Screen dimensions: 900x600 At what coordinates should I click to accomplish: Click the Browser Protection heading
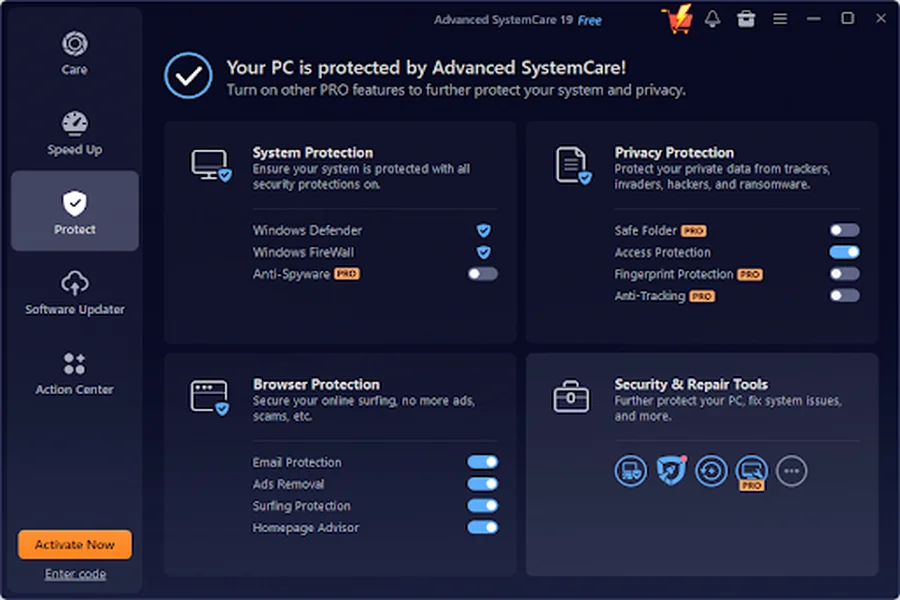316,384
